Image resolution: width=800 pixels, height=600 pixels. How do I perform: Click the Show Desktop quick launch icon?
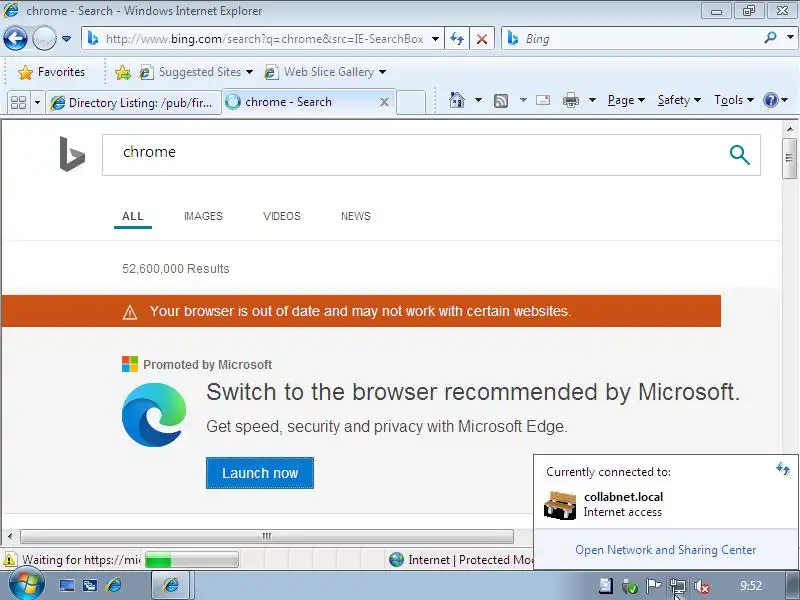(67, 585)
